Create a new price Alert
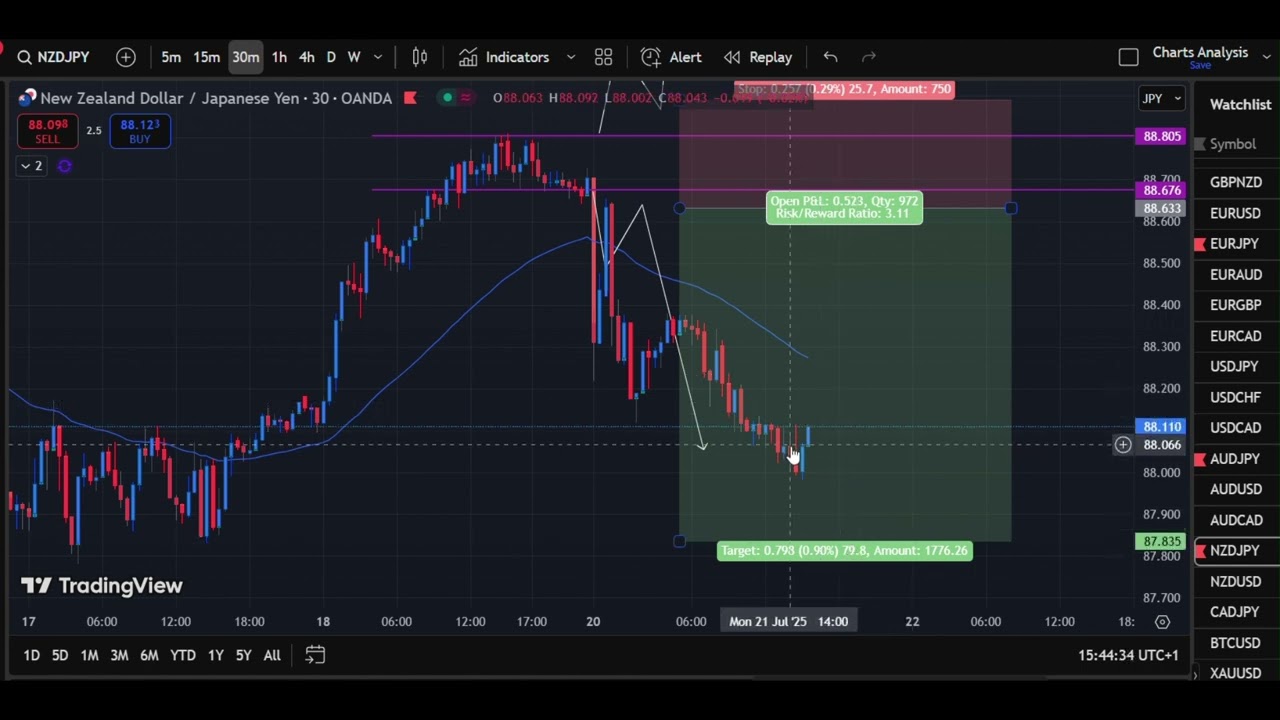 point(671,58)
